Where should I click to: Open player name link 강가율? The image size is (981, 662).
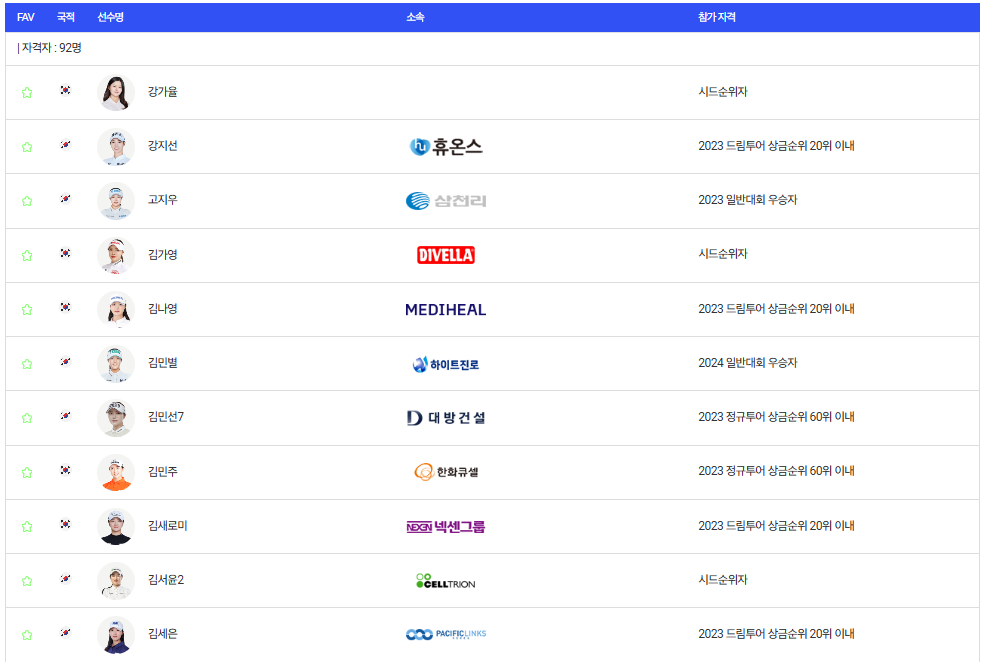[163, 91]
